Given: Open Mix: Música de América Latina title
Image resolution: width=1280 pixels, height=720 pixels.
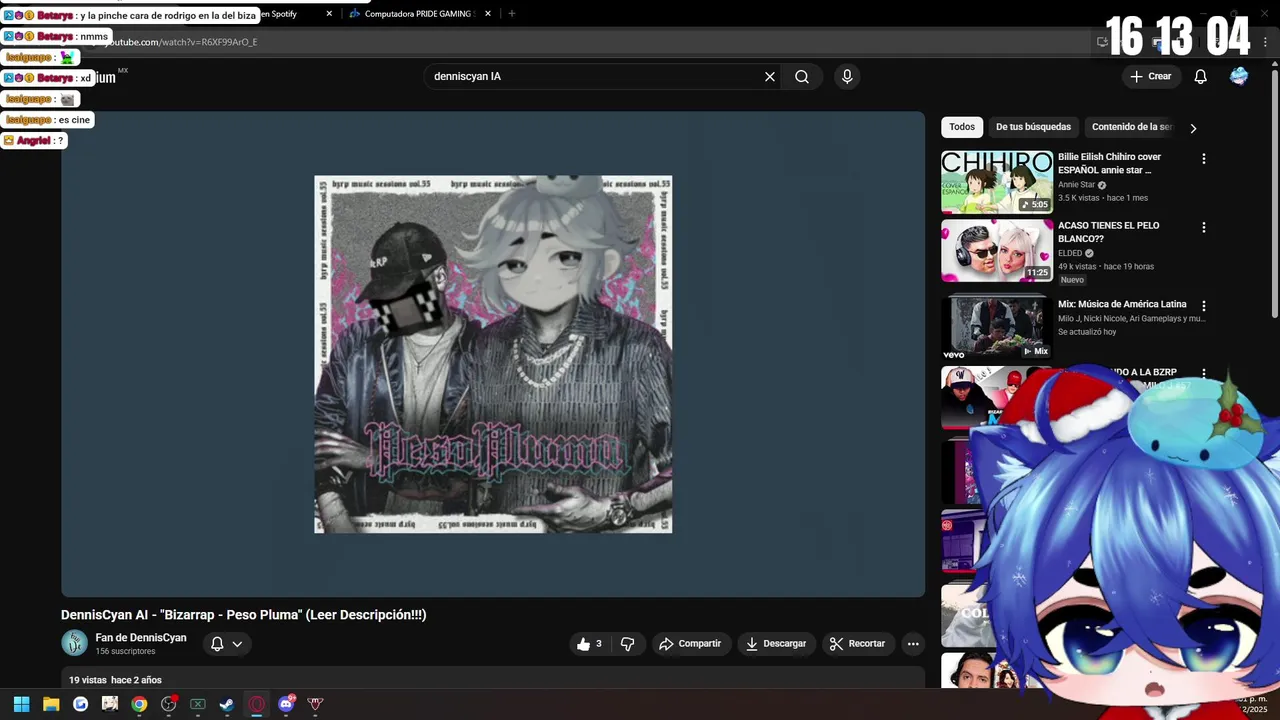Looking at the screenshot, I should pos(1122,304).
